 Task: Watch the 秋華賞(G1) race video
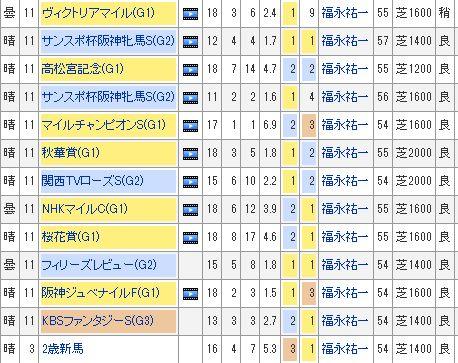pyautogui.click(x=191, y=154)
